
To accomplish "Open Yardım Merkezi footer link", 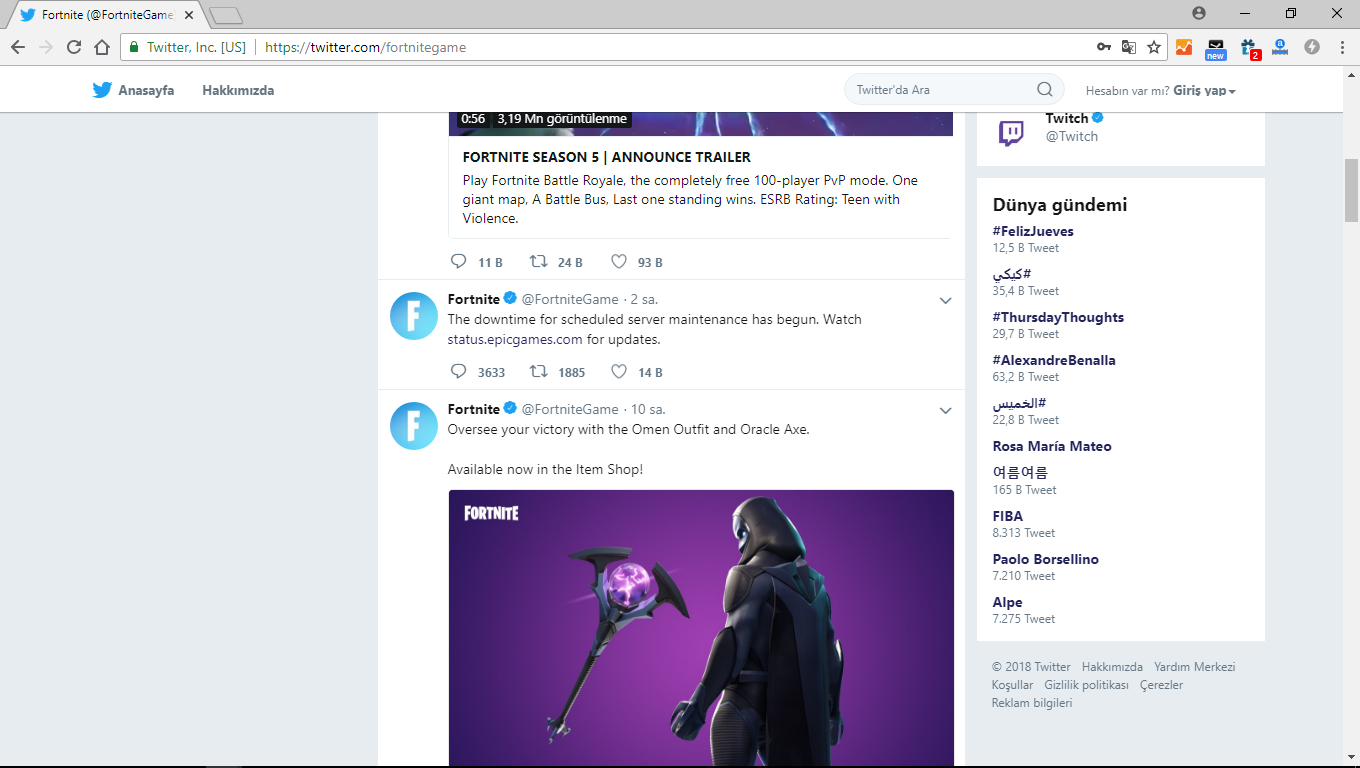I will coord(1195,667).
